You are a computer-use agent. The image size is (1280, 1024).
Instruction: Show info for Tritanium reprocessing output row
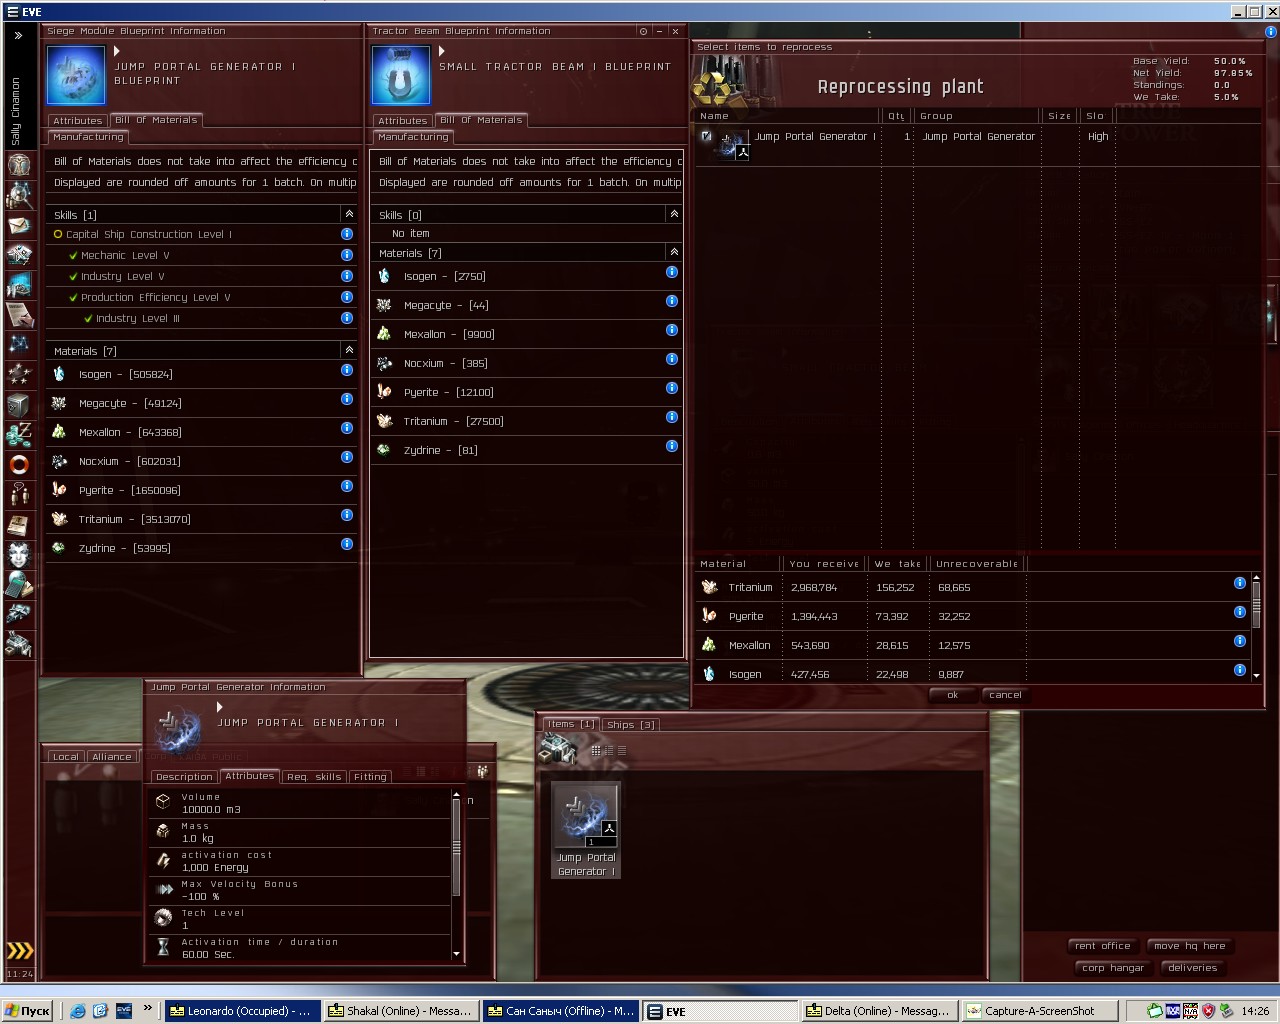(1240, 583)
